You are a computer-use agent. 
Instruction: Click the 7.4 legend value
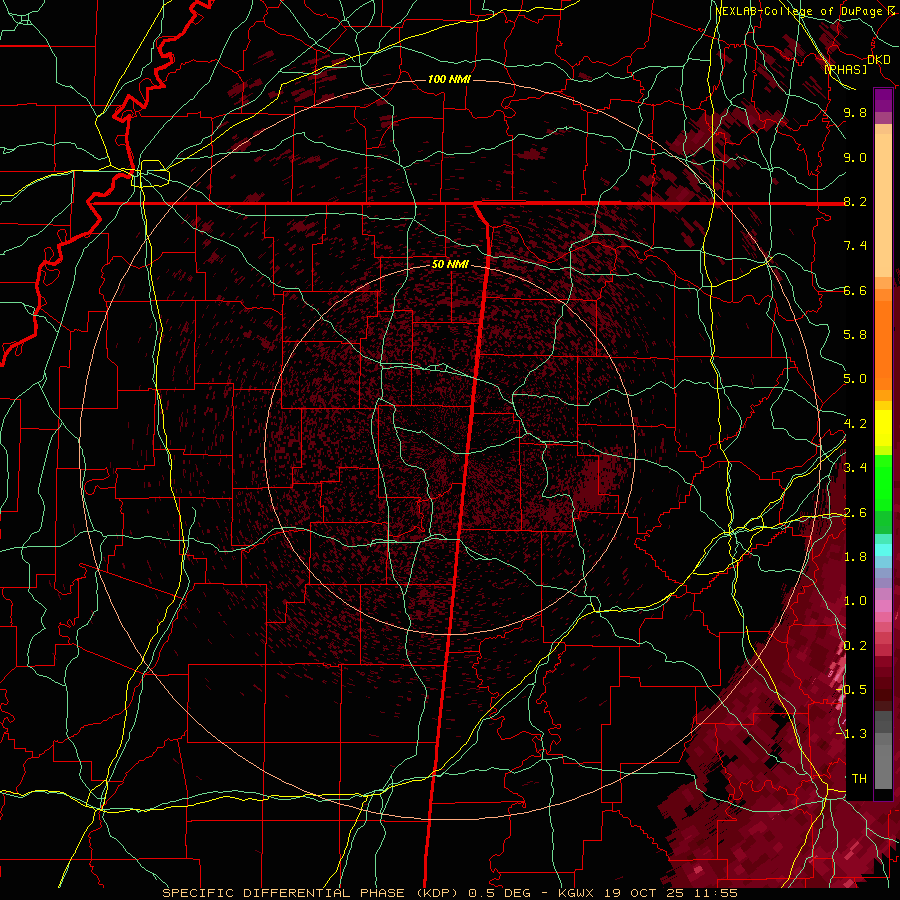pos(855,246)
